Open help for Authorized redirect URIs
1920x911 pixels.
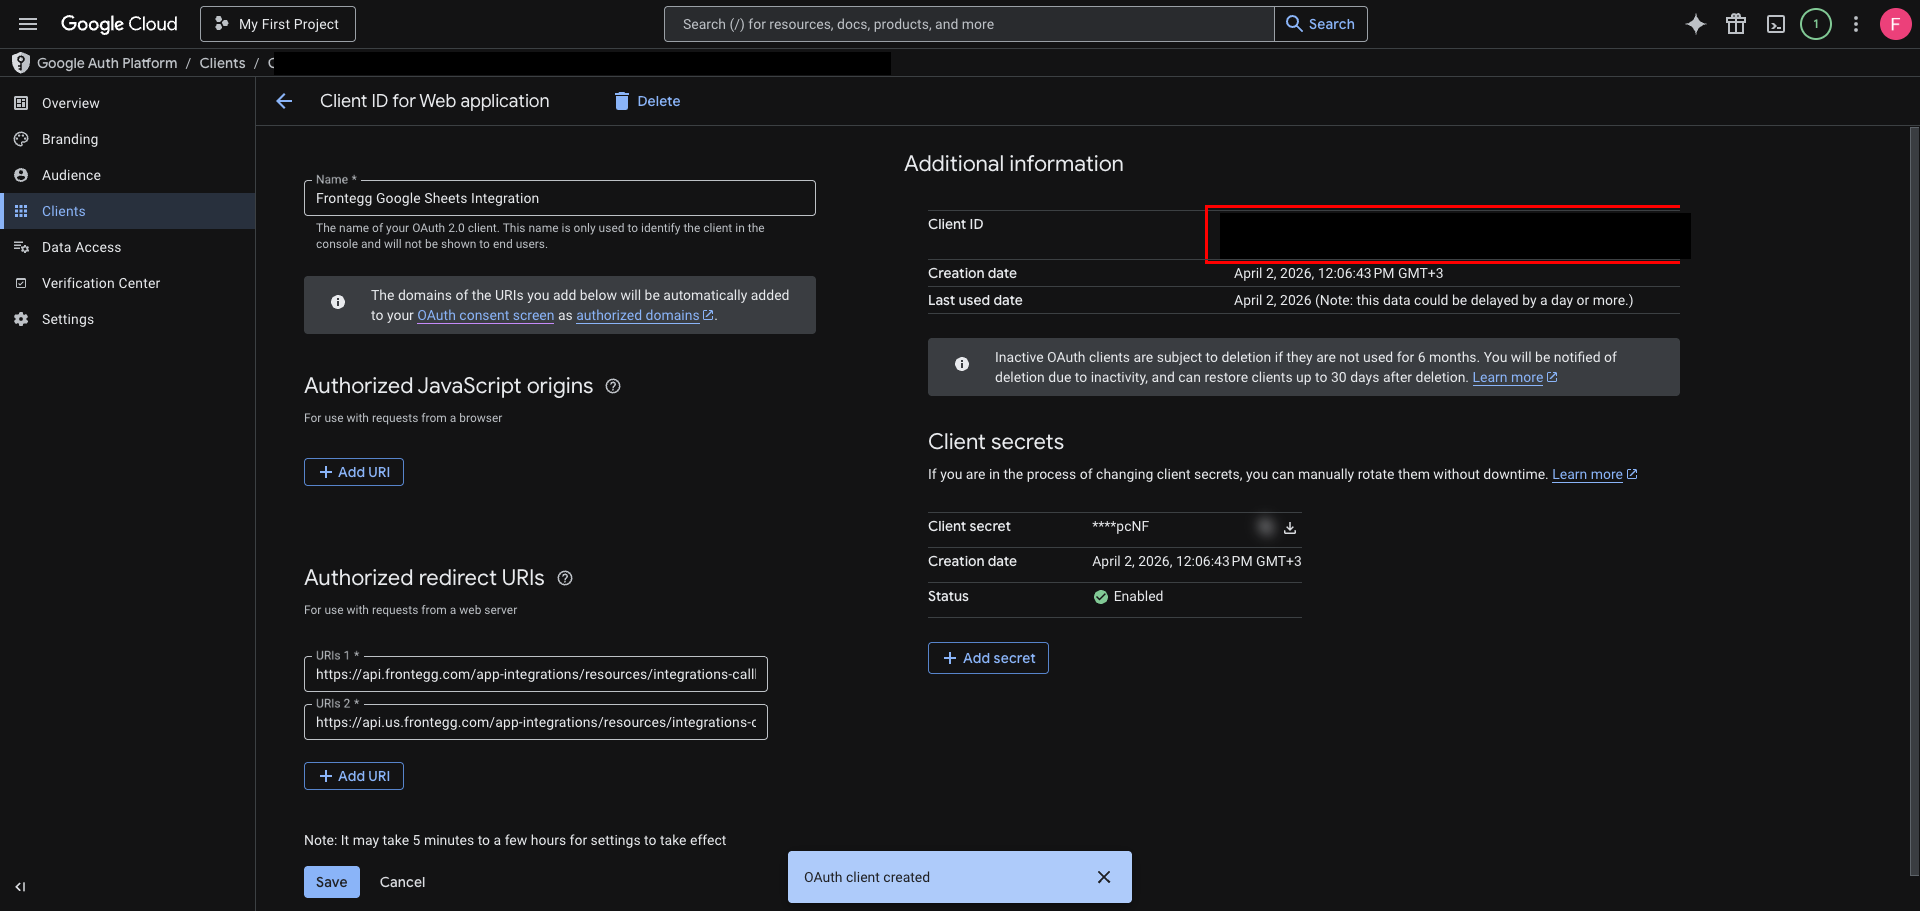tap(565, 578)
